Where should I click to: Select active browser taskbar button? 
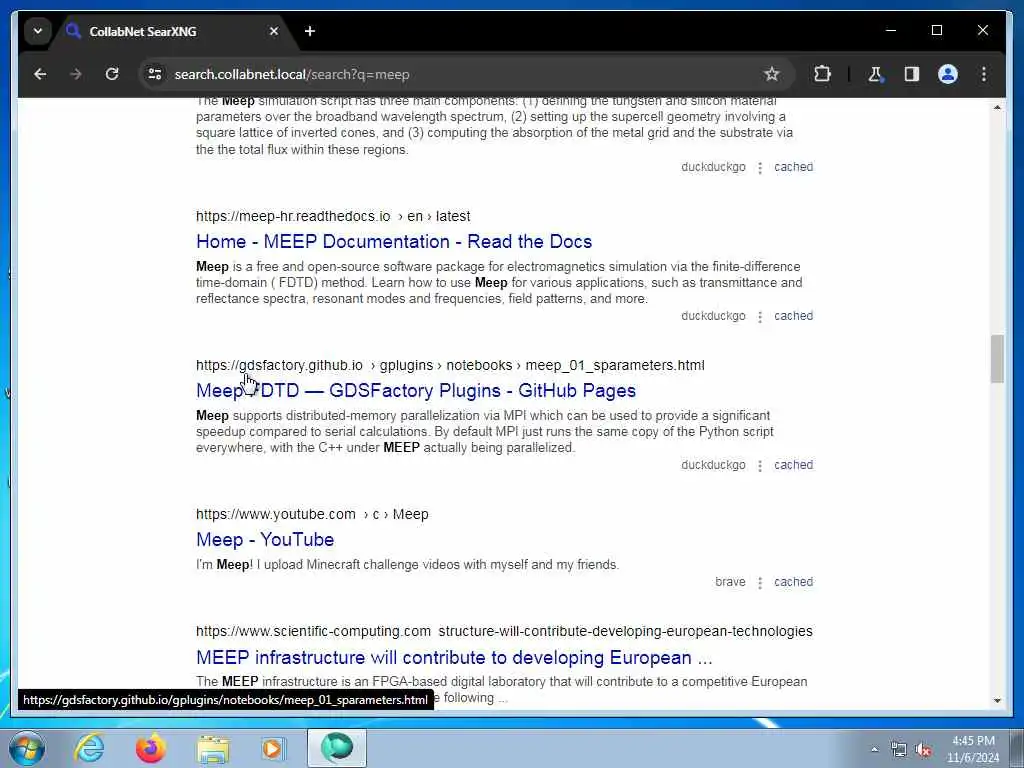click(337, 748)
